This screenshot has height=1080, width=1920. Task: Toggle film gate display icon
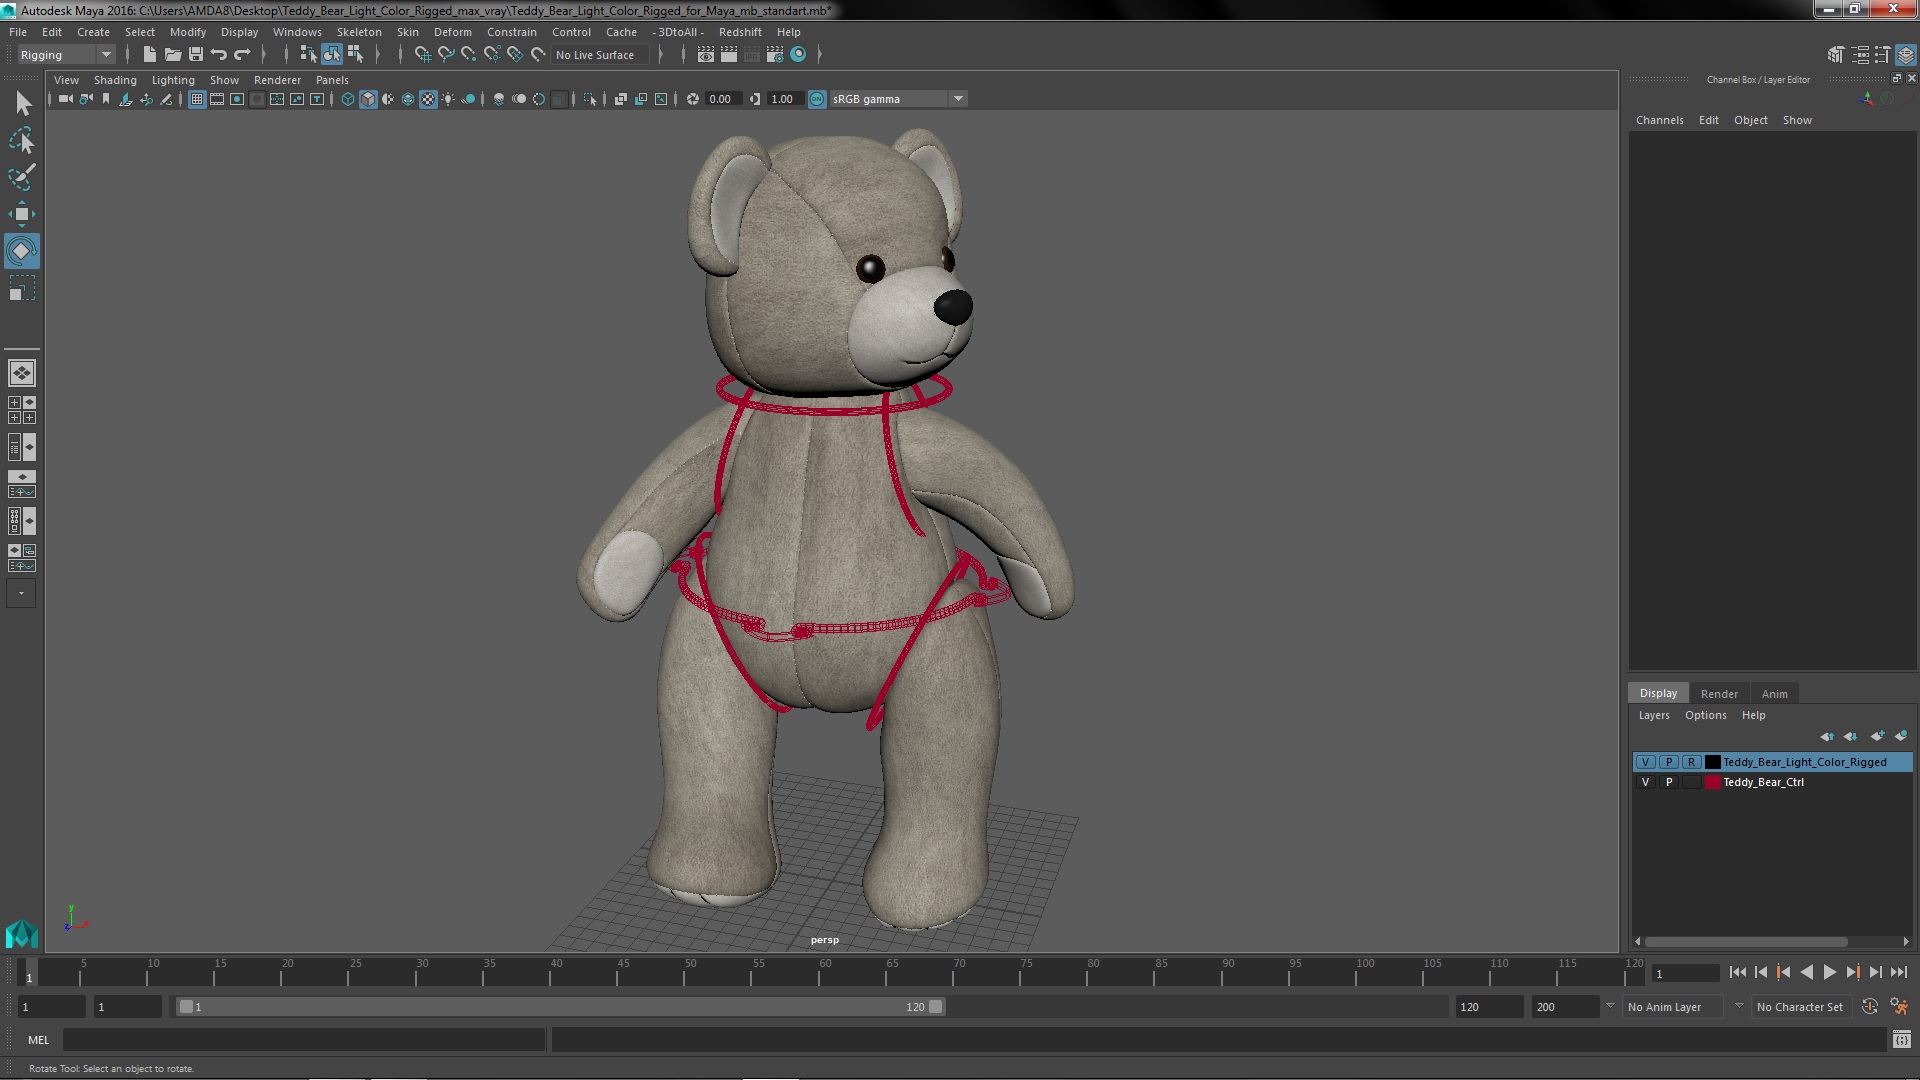(217, 99)
